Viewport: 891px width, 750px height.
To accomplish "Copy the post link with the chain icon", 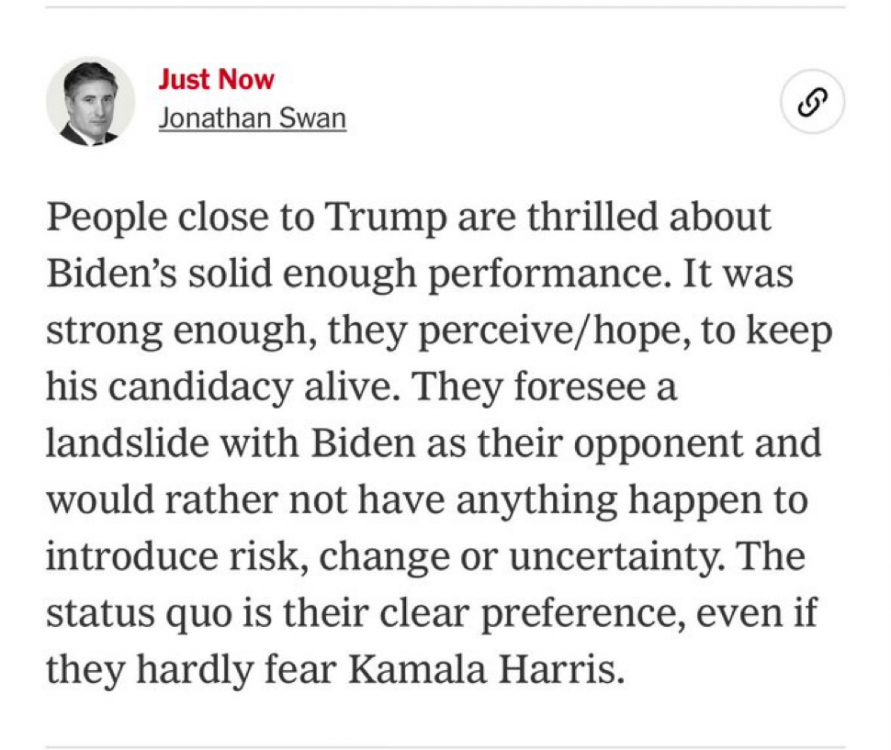I will pos(813,101).
